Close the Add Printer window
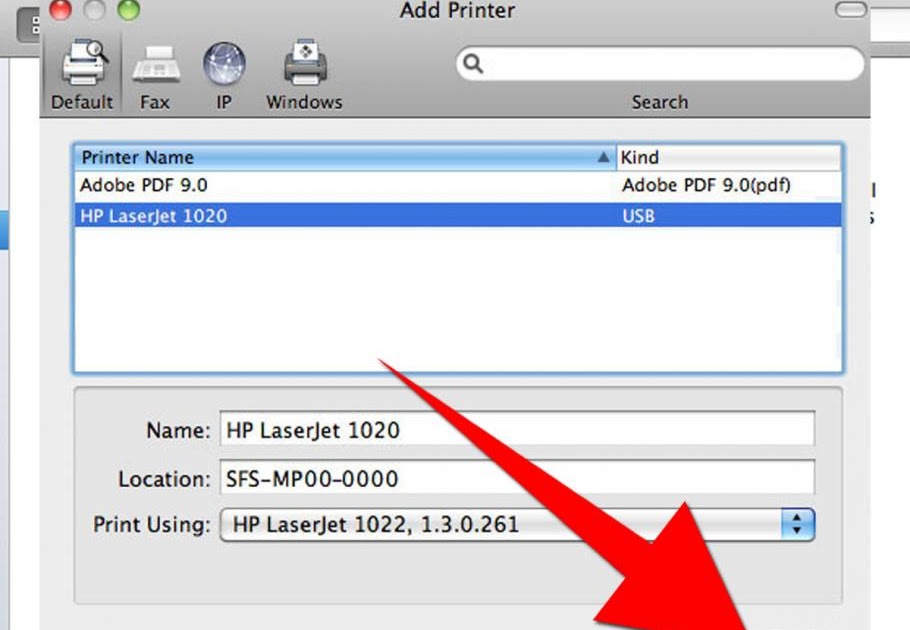The width and height of the screenshot is (910, 630). [x=60, y=8]
